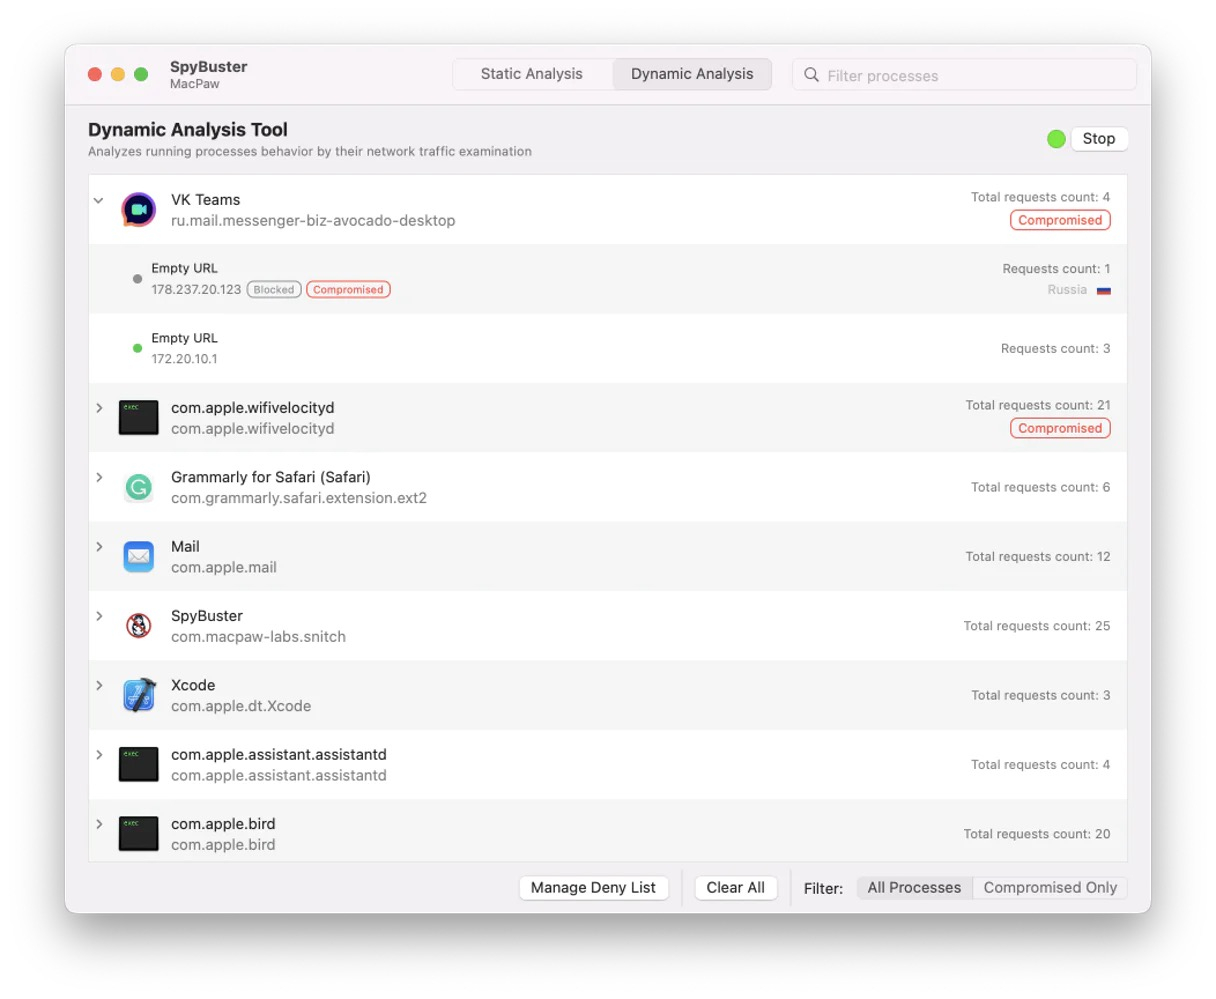This screenshot has height=999, width=1216.
Task: Click the com.apple.wifivelocityd terminal icon
Action: pyautogui.click(x=139, y=418)
